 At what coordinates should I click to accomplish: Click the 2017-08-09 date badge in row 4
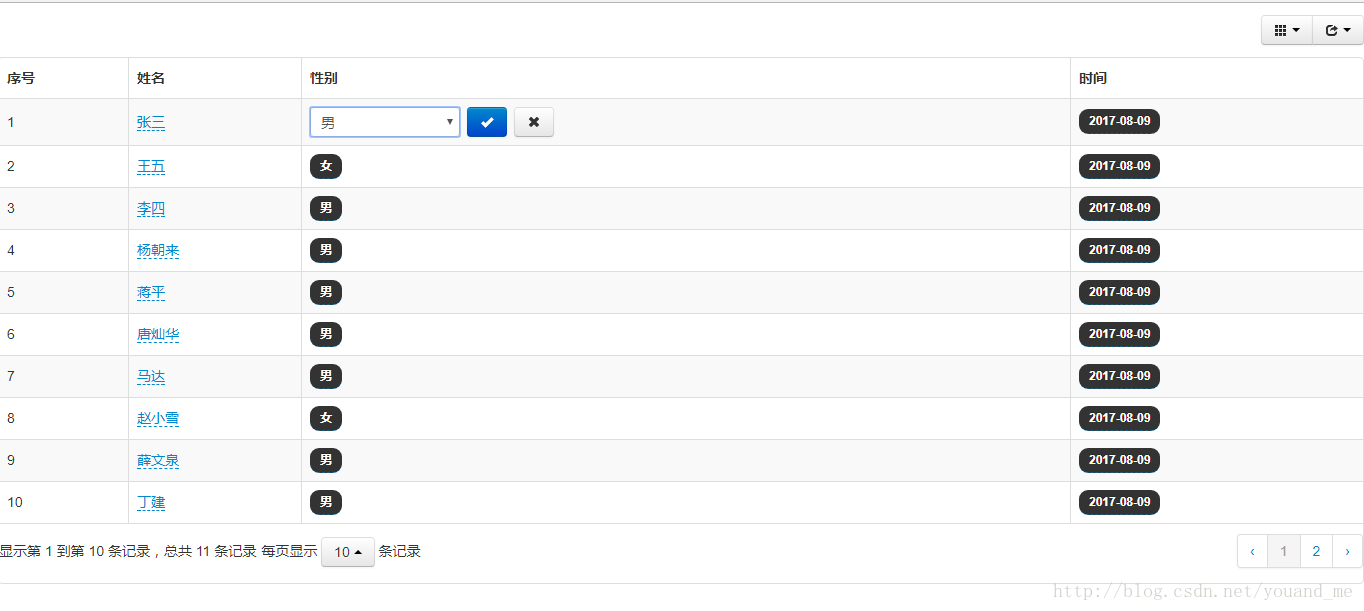pyautogui.click(x=1119, y=250)
